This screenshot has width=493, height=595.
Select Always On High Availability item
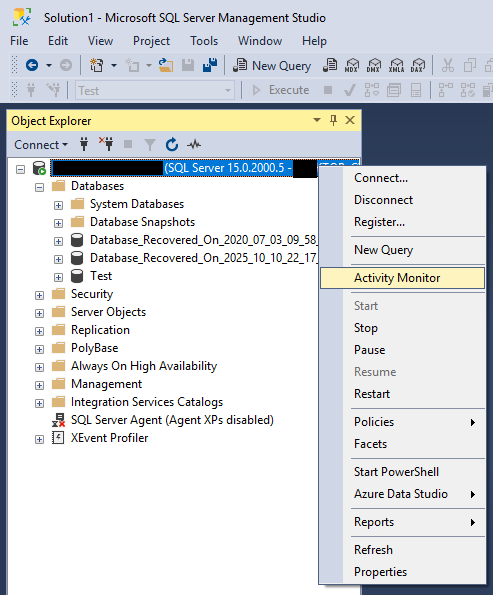click(144, 366)
